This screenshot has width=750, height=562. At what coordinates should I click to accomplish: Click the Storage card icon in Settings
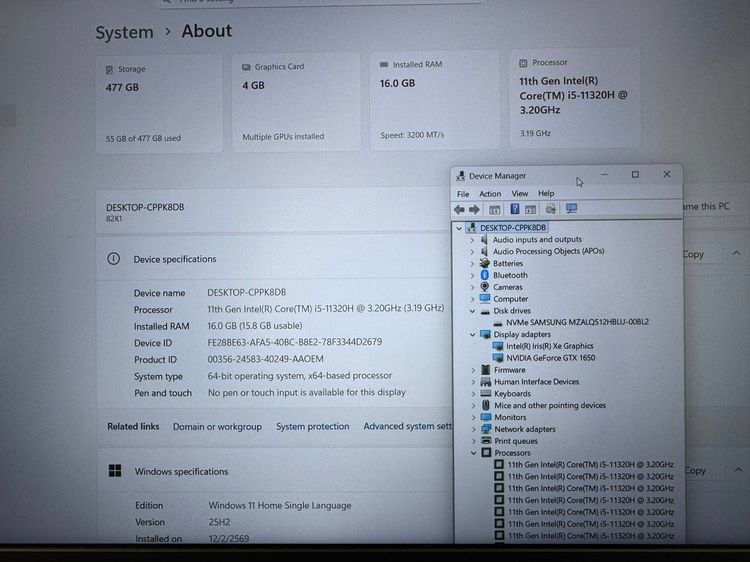click(109, 70)
